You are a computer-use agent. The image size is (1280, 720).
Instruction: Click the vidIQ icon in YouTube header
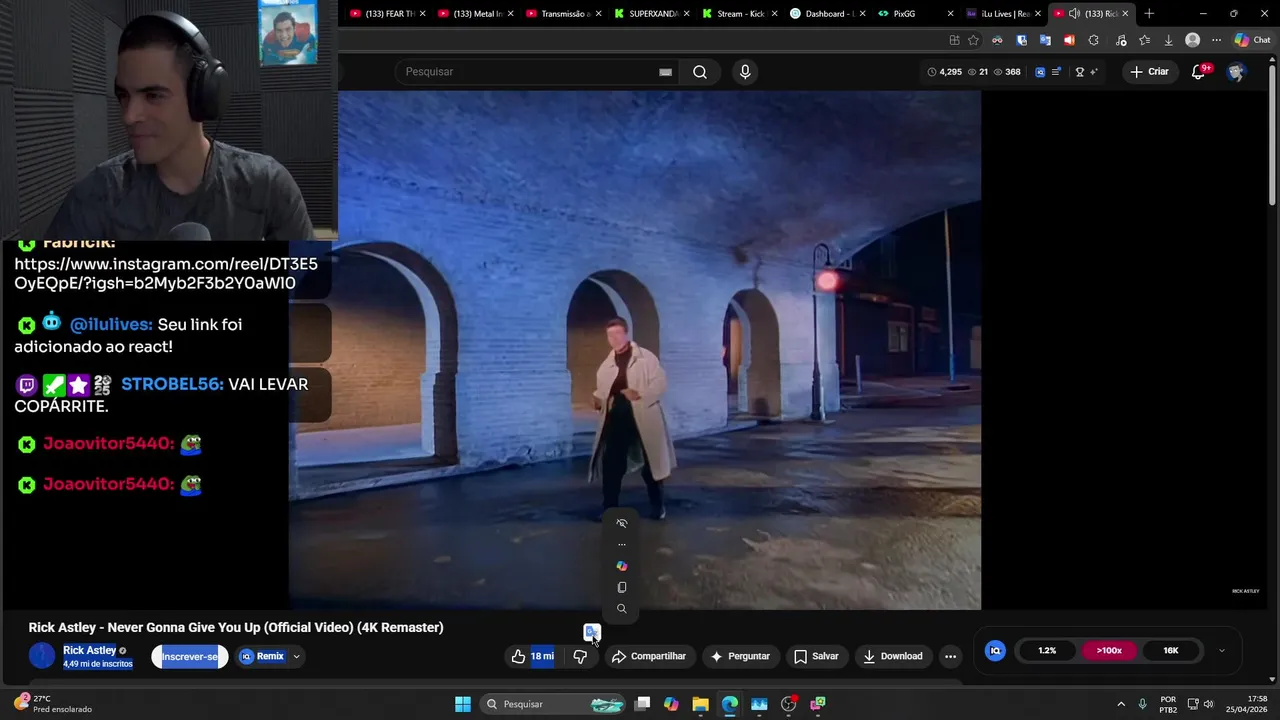click(x=1040, y=72)
